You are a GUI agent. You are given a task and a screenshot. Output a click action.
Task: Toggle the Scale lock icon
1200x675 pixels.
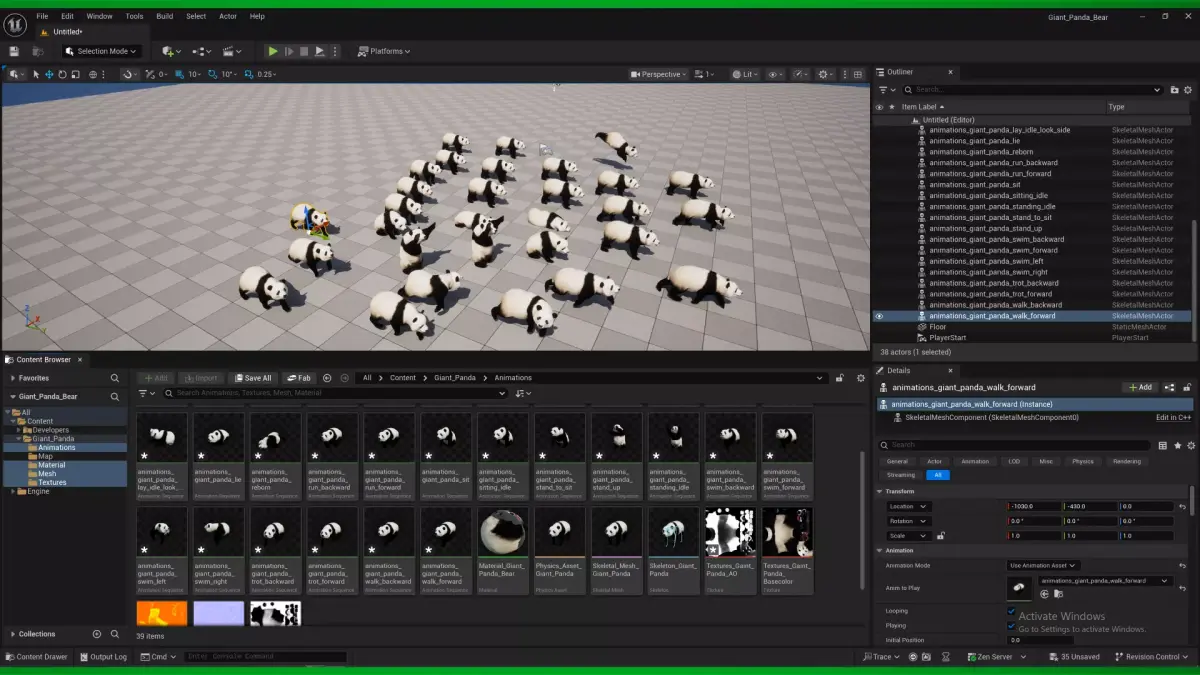(x=940, y=536)
